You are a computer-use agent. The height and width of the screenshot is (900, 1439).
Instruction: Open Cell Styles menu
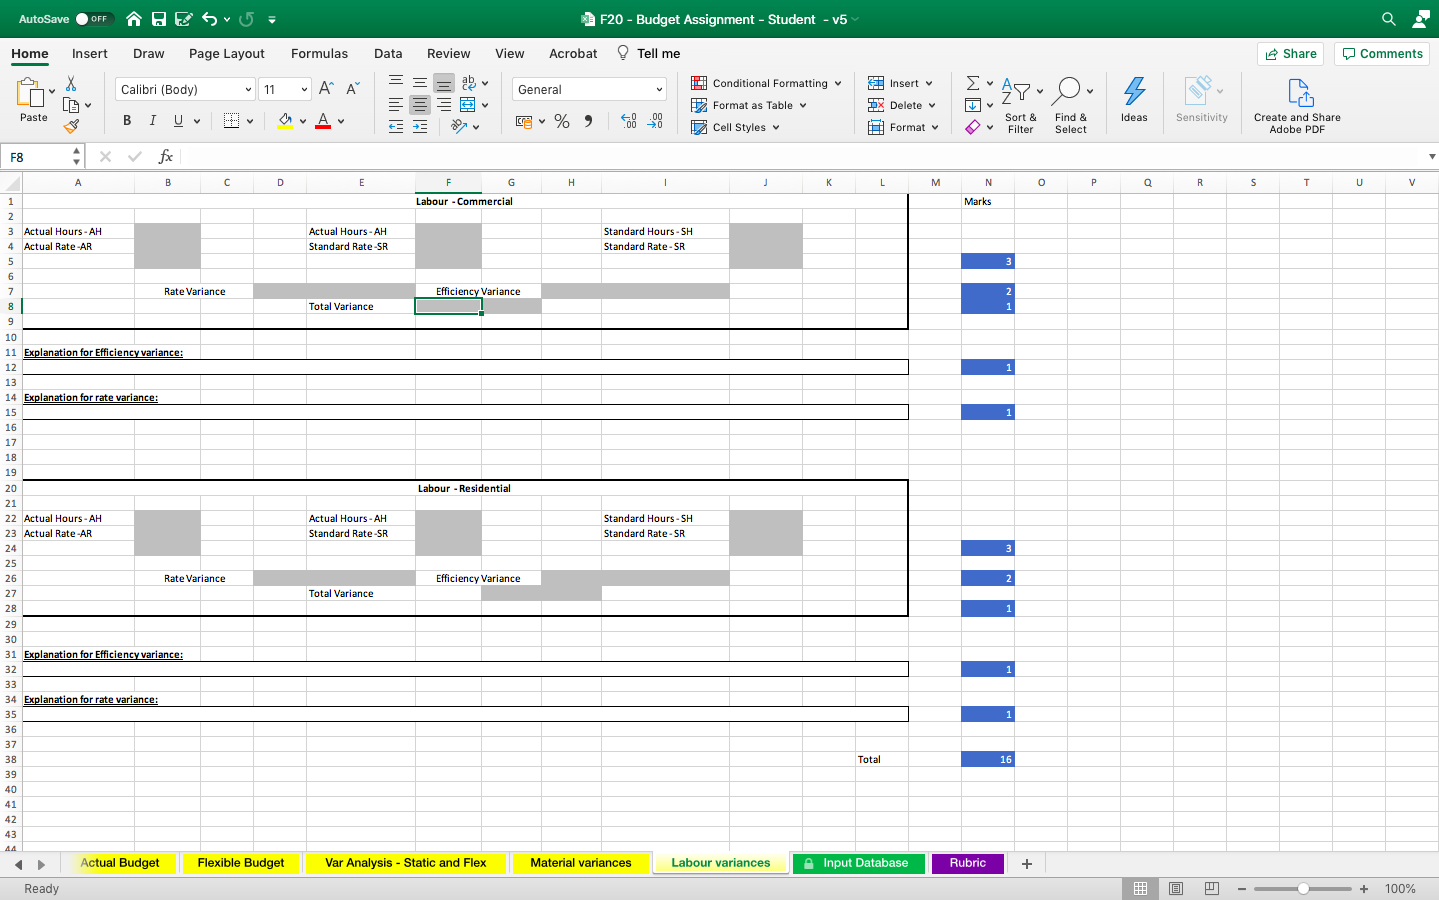[x=735, y=127]
